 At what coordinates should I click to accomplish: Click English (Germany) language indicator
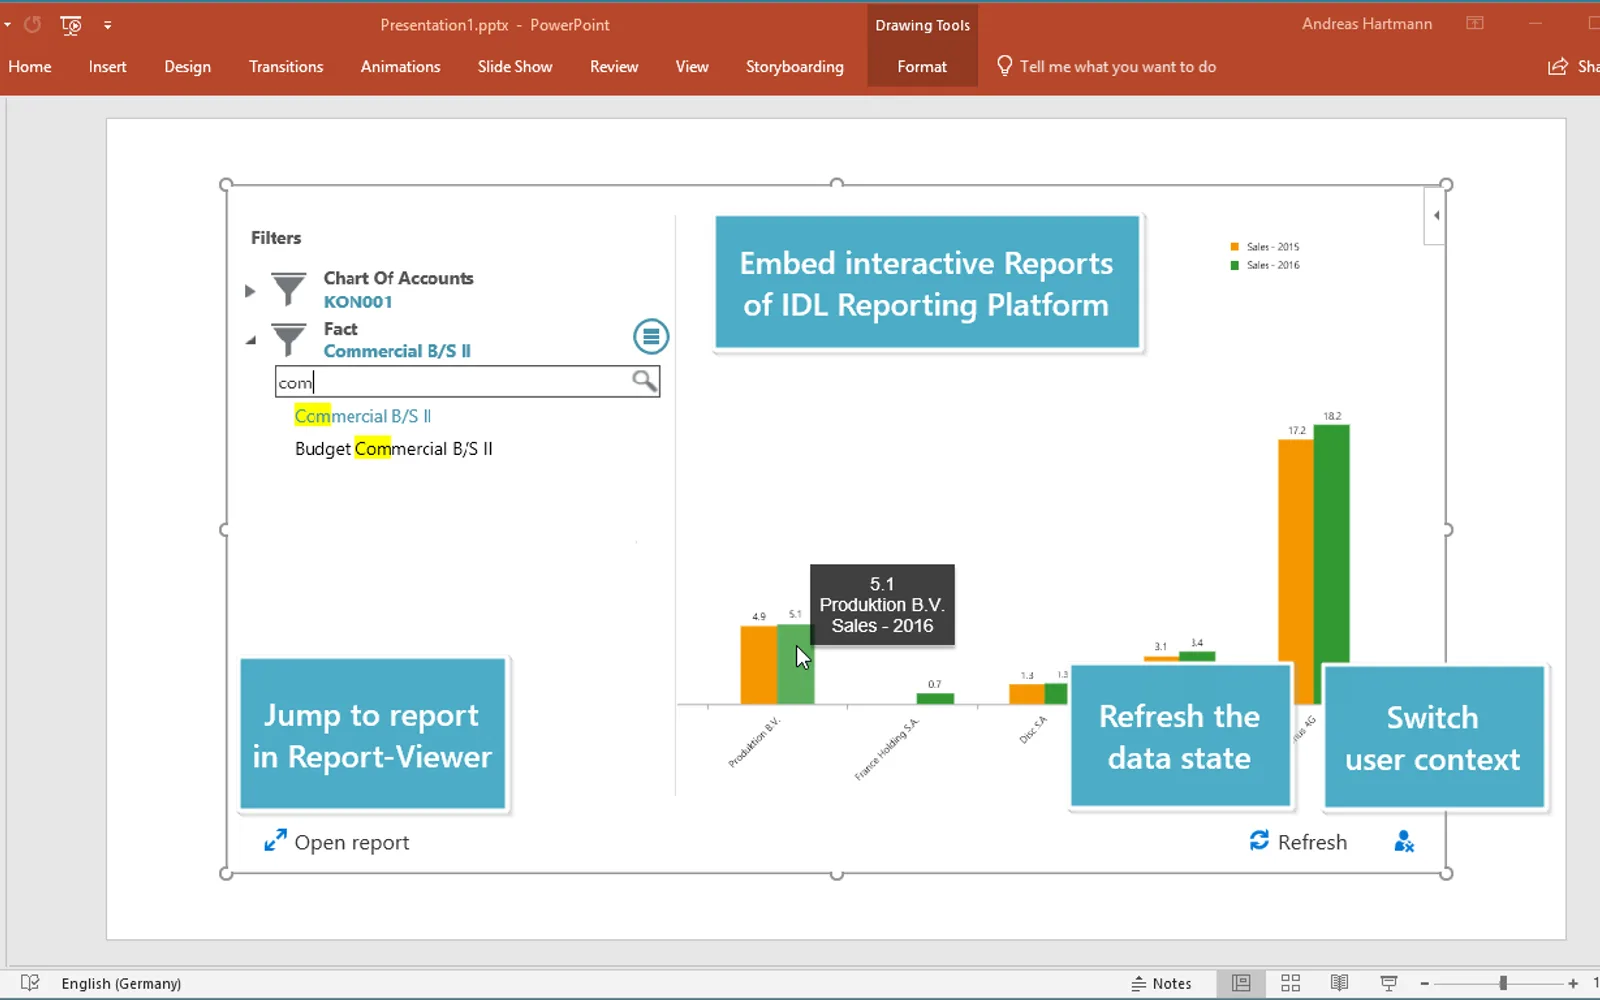coord(121,984)
